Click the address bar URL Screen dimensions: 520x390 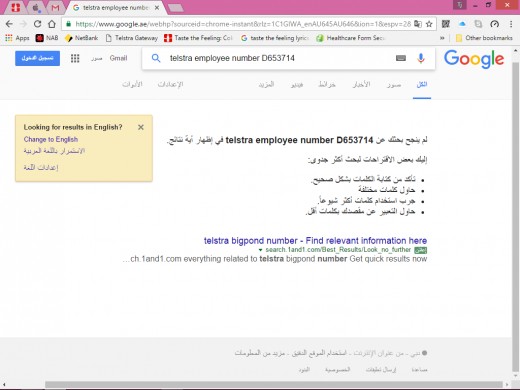pyautogui.click(x=243, y=24)
